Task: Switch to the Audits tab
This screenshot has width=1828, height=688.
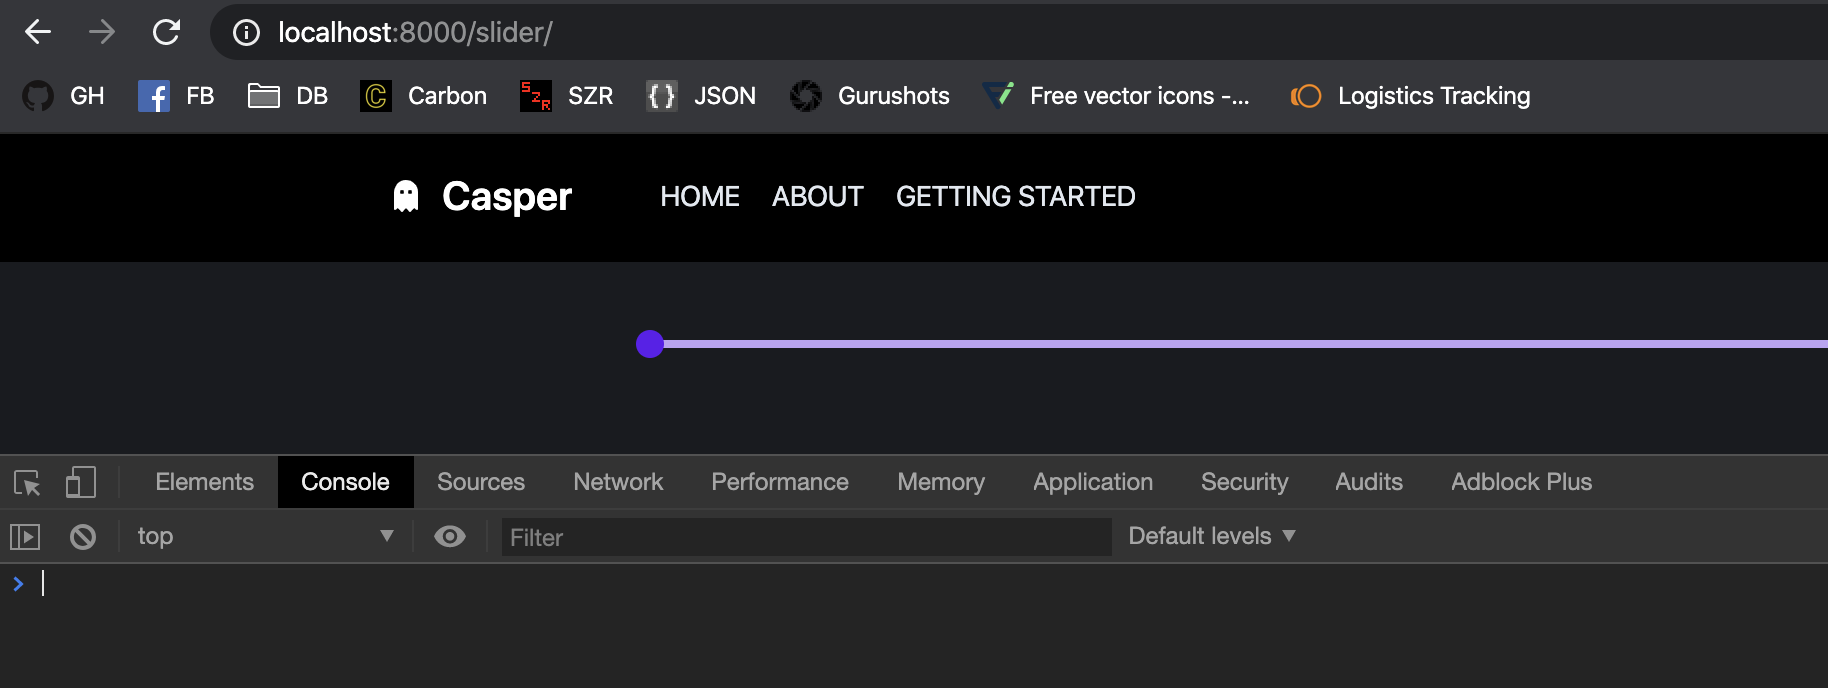Action: 1369,482
